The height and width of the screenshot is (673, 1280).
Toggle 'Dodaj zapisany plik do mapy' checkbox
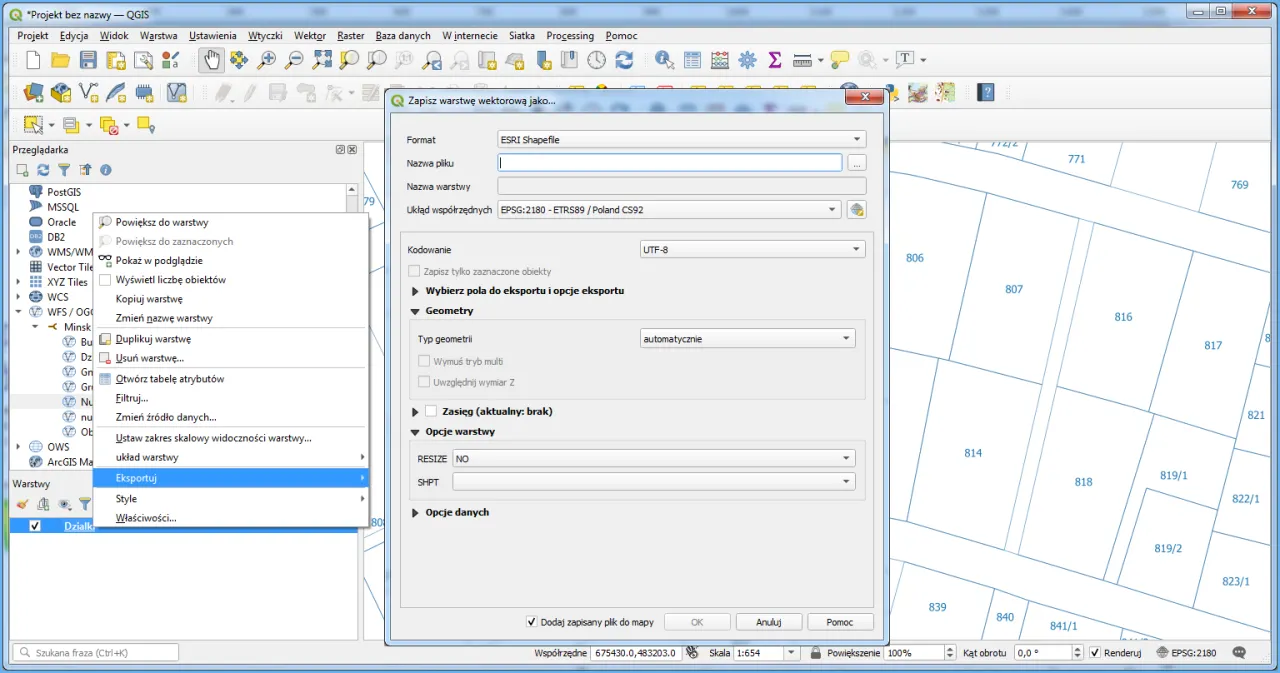(x=532, y=622)
